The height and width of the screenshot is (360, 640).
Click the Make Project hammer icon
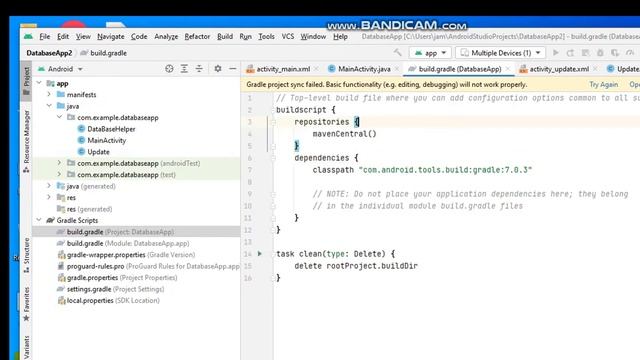(x=398, y=53)
